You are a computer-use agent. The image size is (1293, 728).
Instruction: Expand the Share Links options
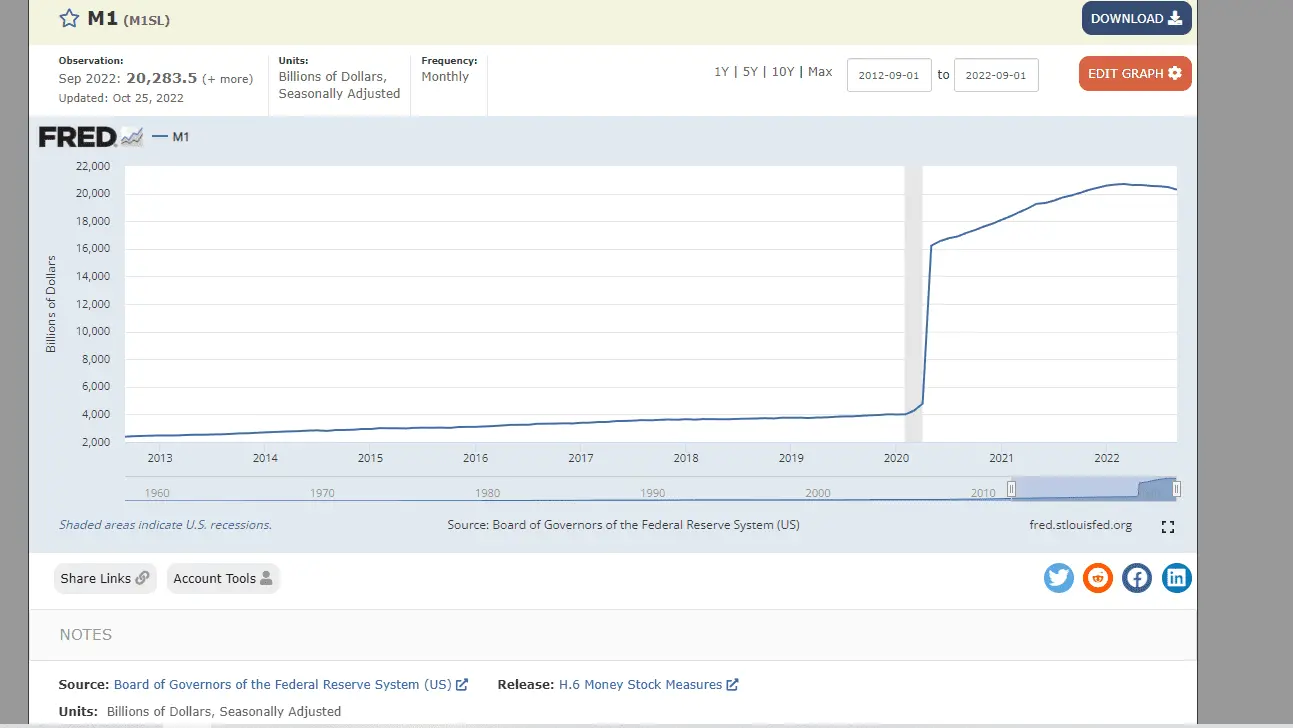tap(105, 578)
